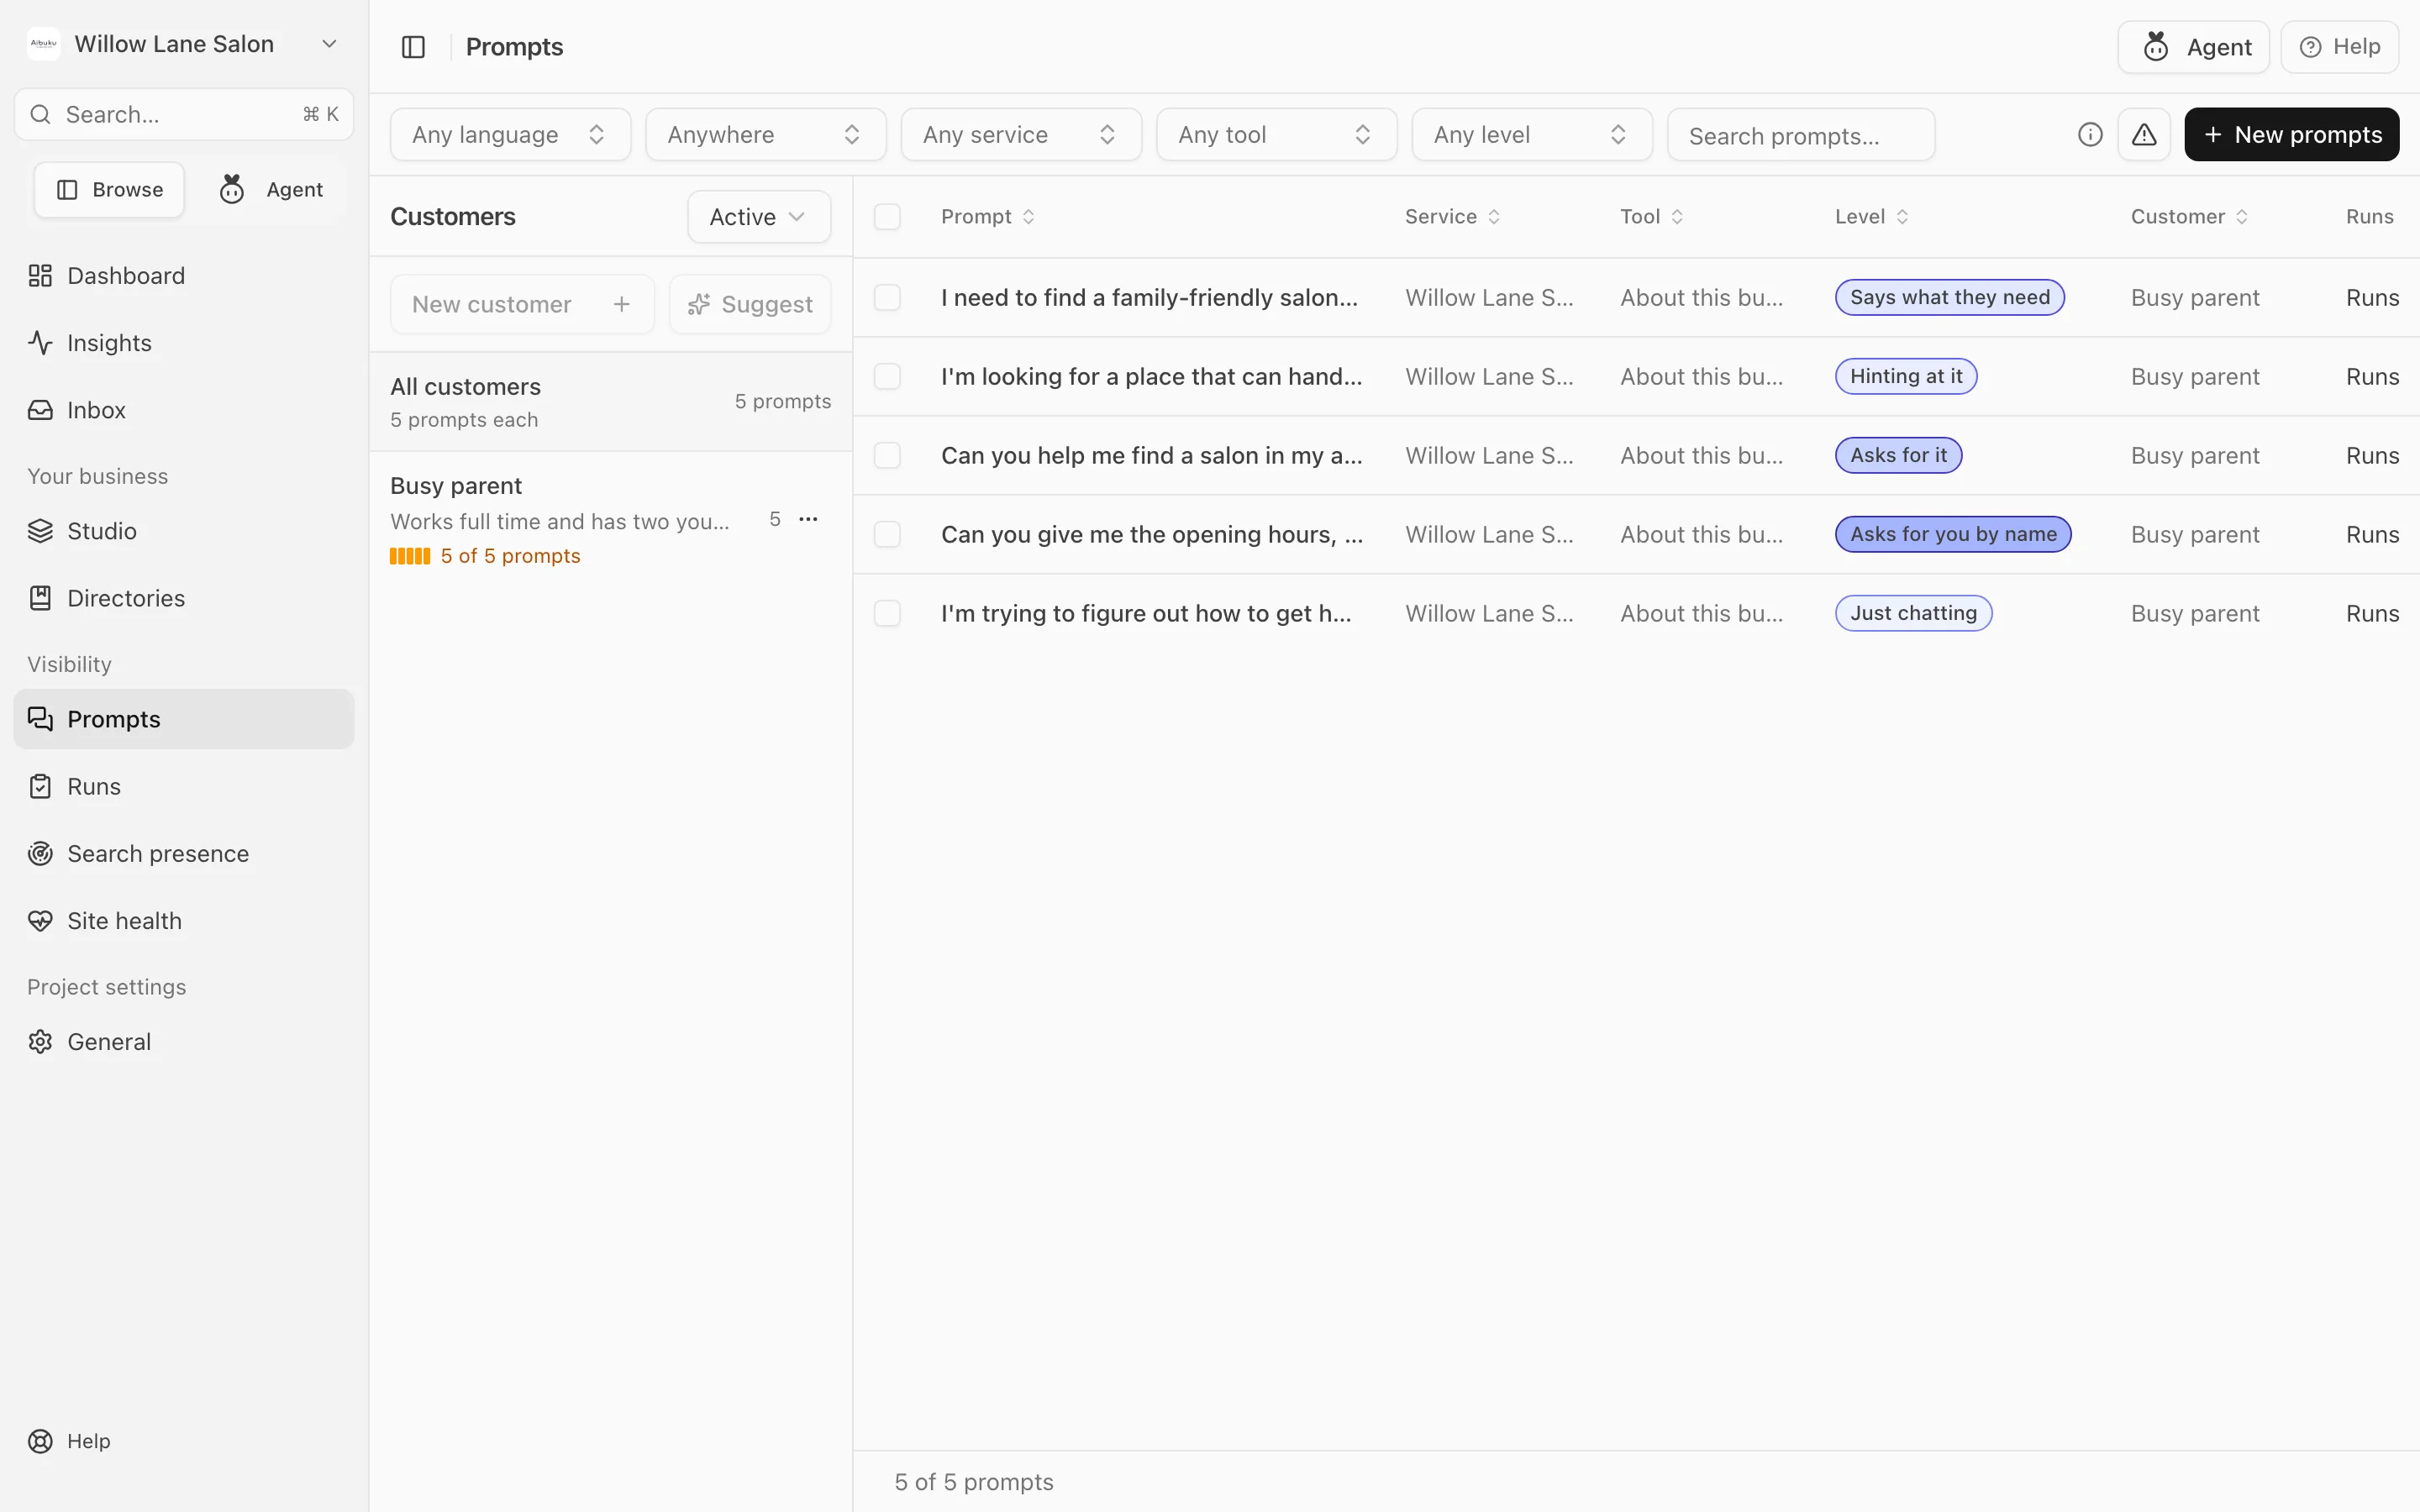
Task: Click the Suggest customers button
Action: point(750,304)
